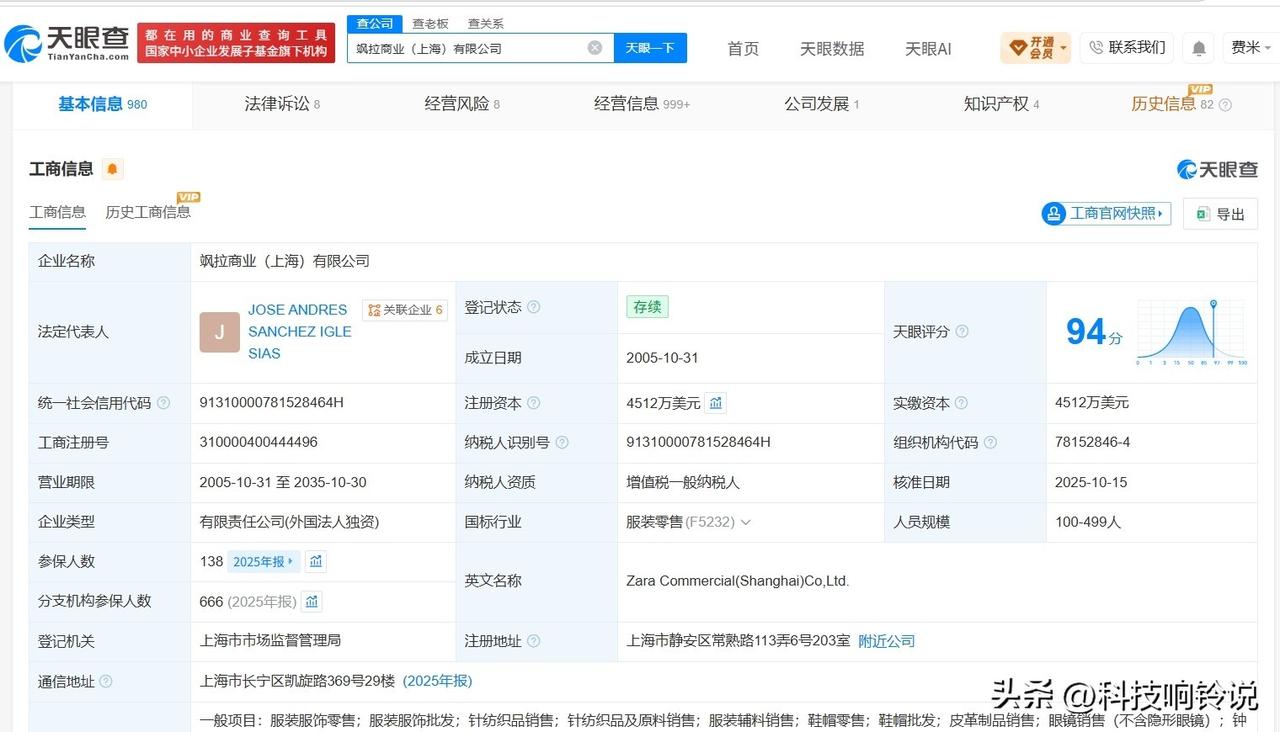The image size is (1280, 732).
Task: Expand the 服装零售 (F5232) industry dropdown
Action: tap(745, 523)
